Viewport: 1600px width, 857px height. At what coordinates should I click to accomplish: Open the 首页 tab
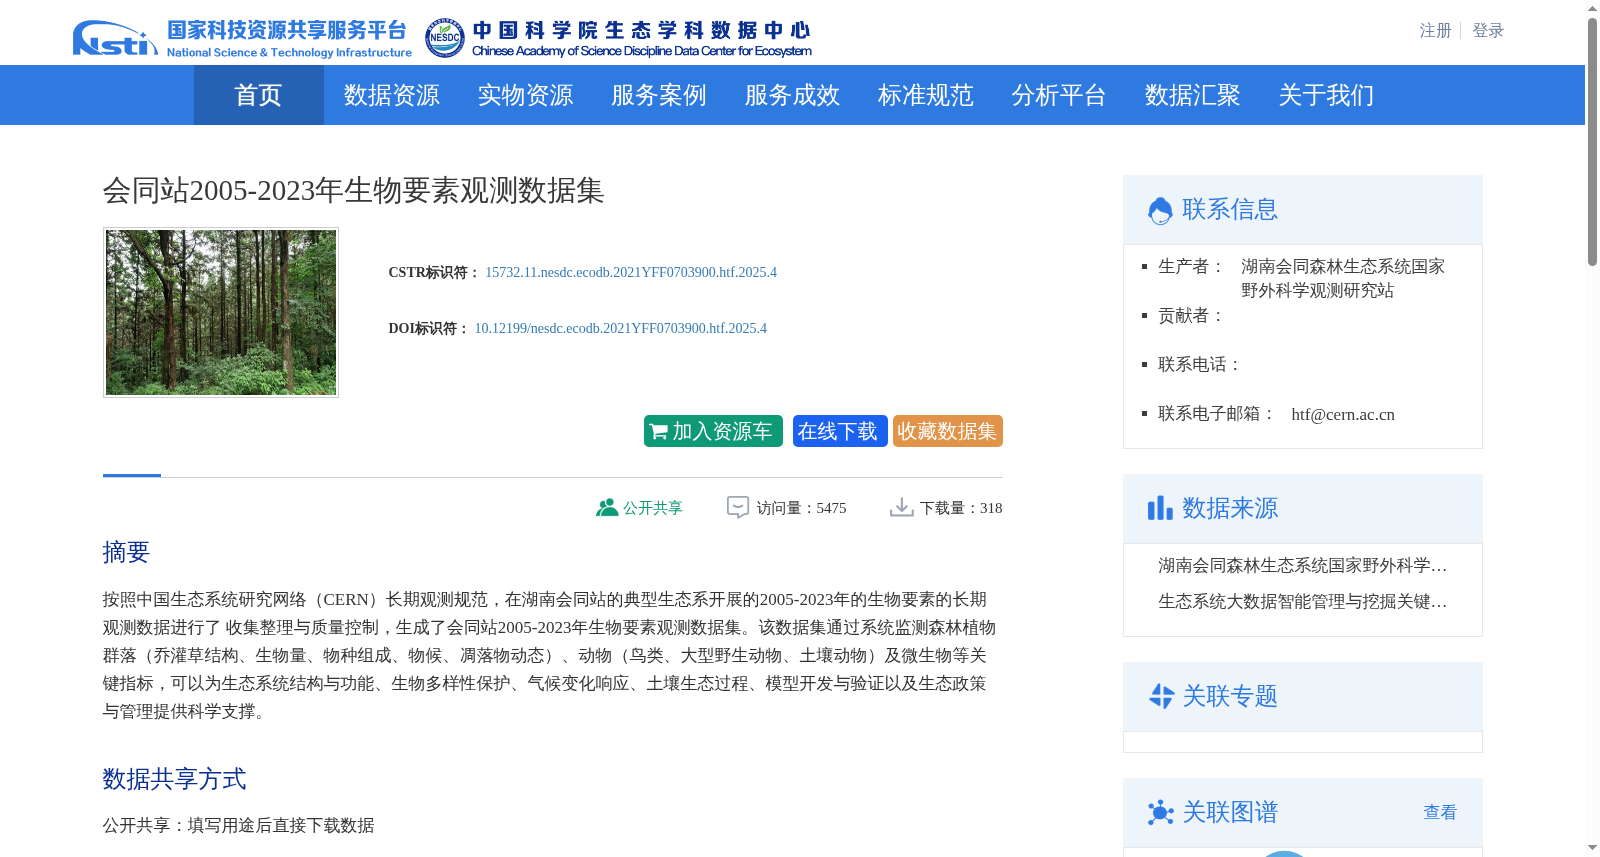click(258, 95)
